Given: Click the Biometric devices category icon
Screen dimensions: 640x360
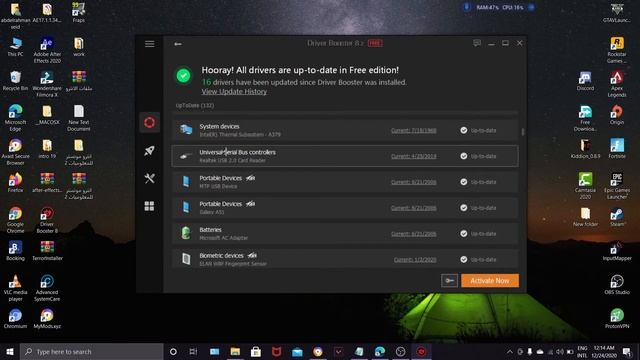Looking at the screenshot, I should coord(186,259).
